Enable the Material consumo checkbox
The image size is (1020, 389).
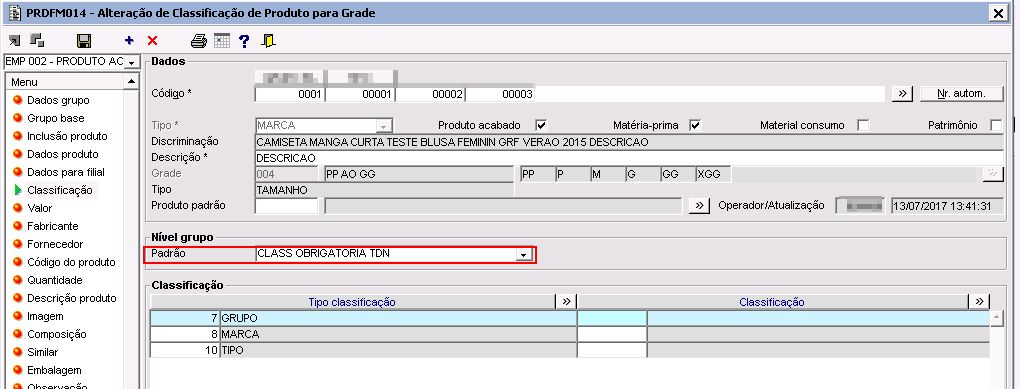point(863,125)
